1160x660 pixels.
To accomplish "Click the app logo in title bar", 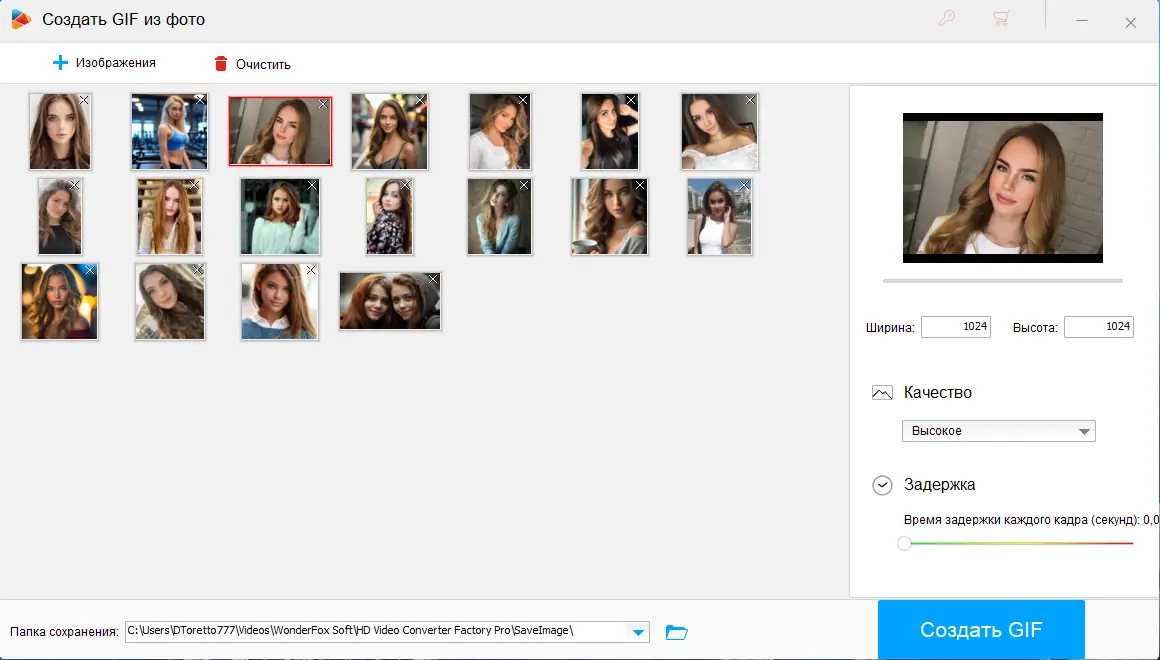I will 21,19.
